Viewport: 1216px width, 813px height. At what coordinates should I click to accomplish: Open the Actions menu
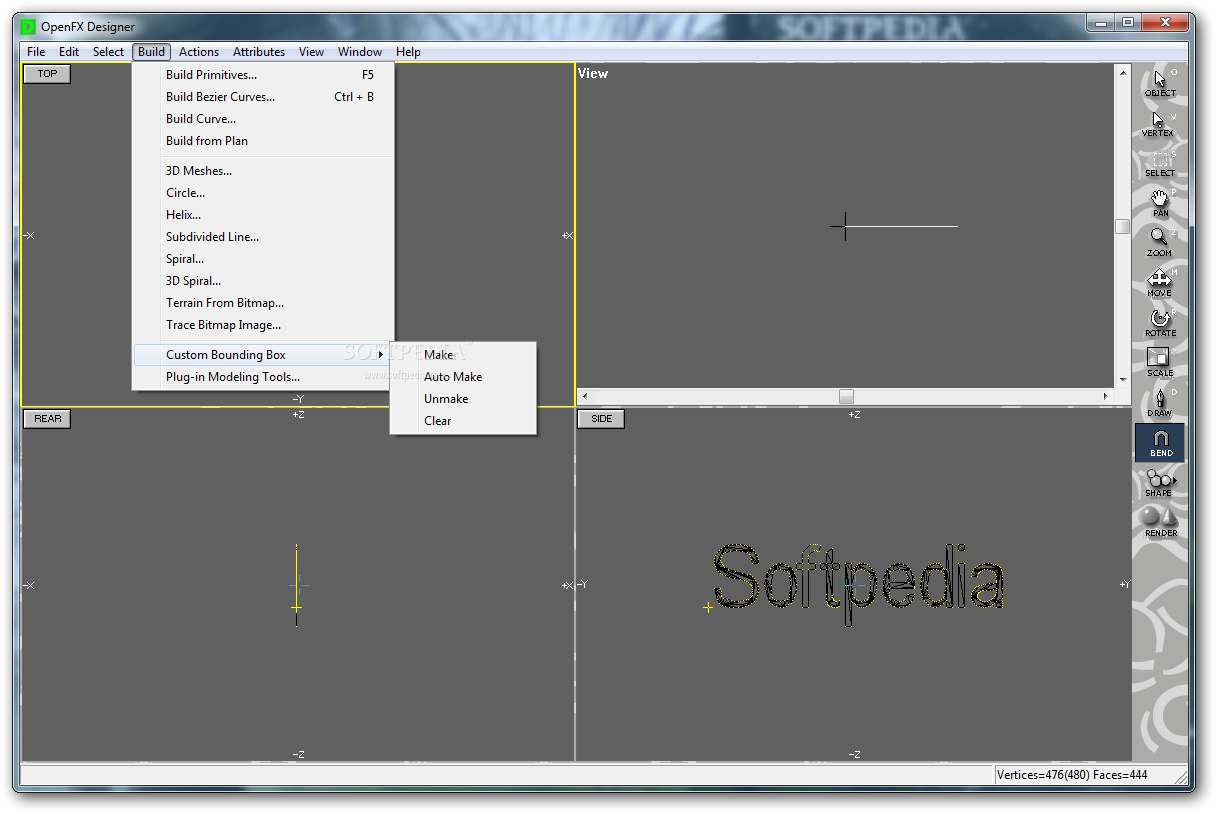point(199,52)
